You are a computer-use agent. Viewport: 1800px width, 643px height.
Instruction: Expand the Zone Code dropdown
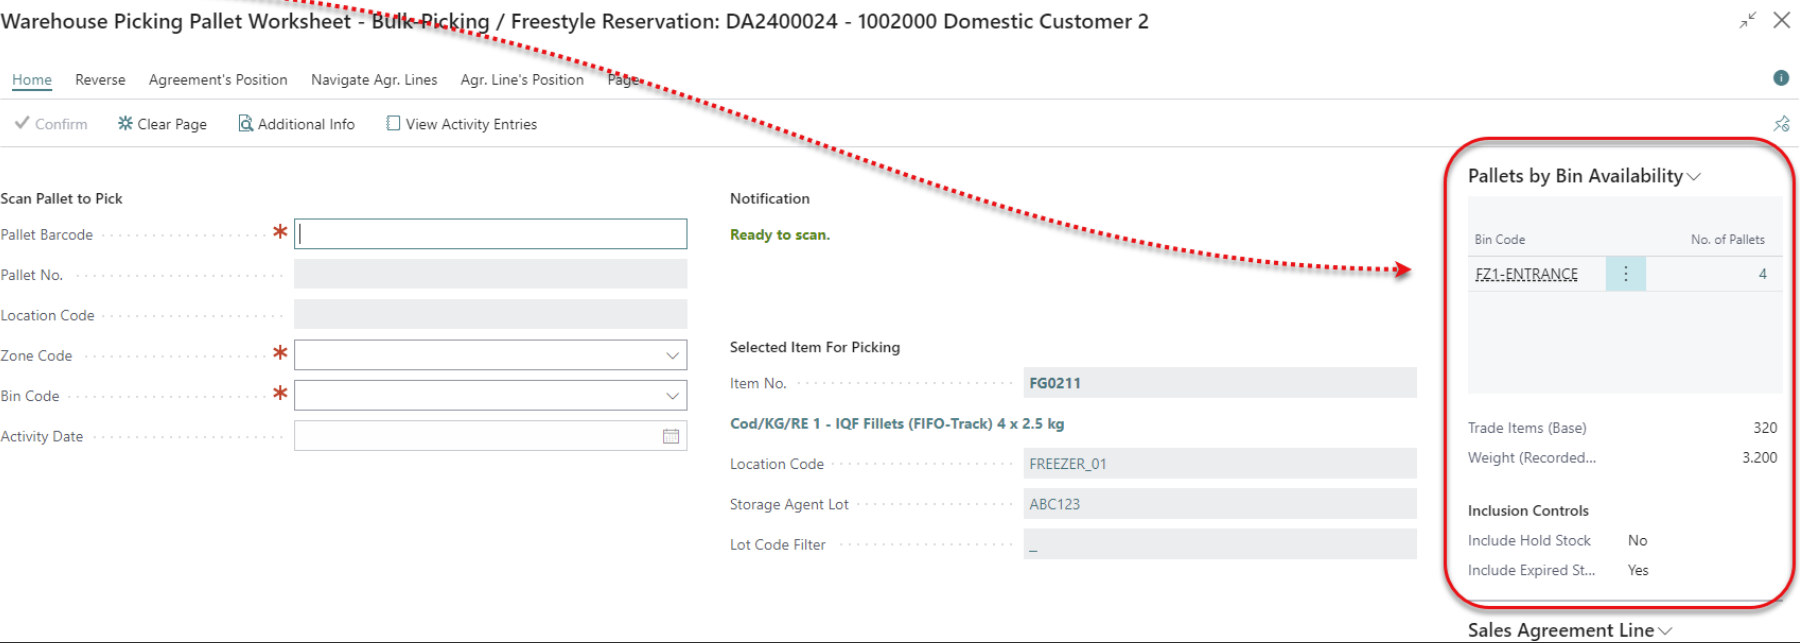tap(672, 356)
